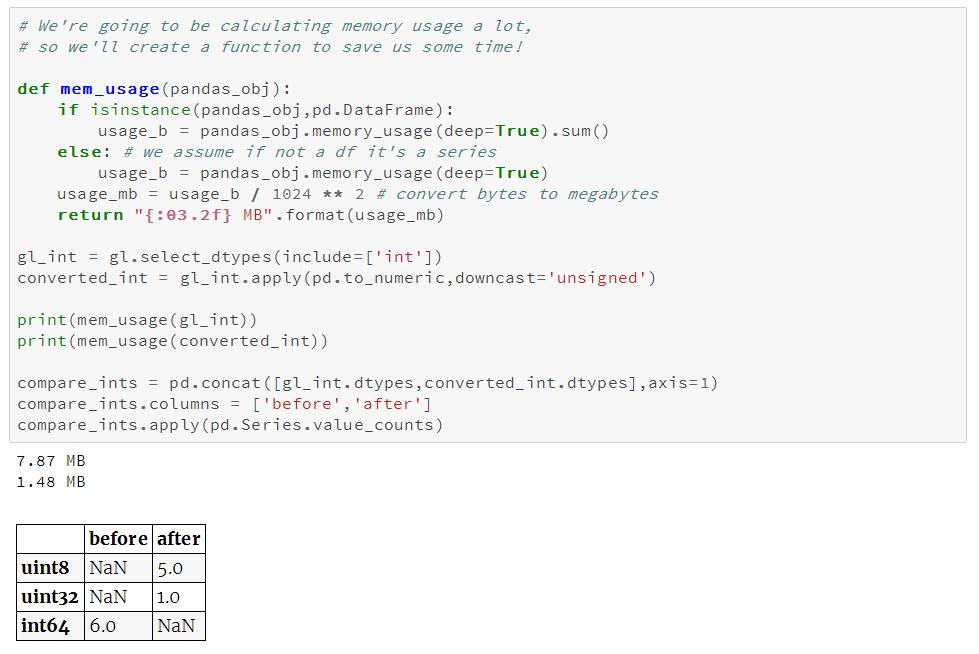The image size is (979, 654).
Task: Click the 5.0 value in the table
Action: [x=169, y=568]
